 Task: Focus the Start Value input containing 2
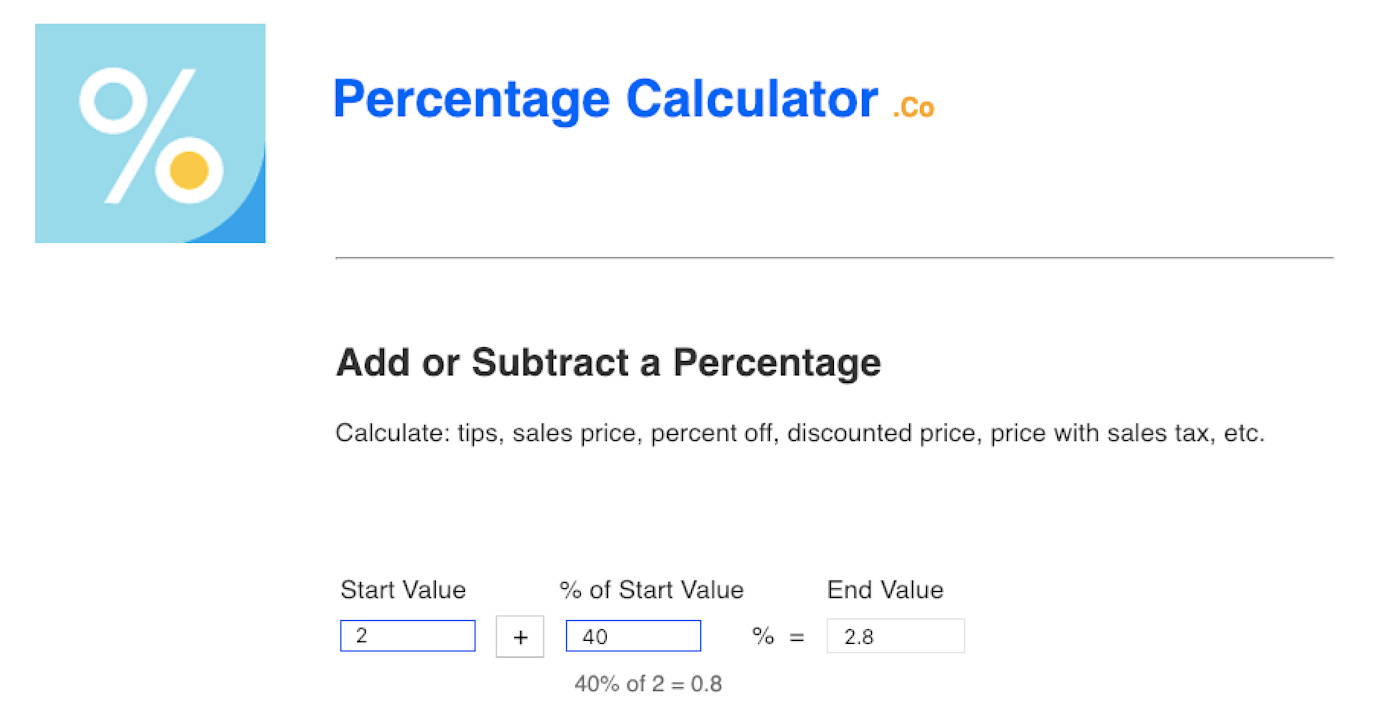[x=408, y=636]
